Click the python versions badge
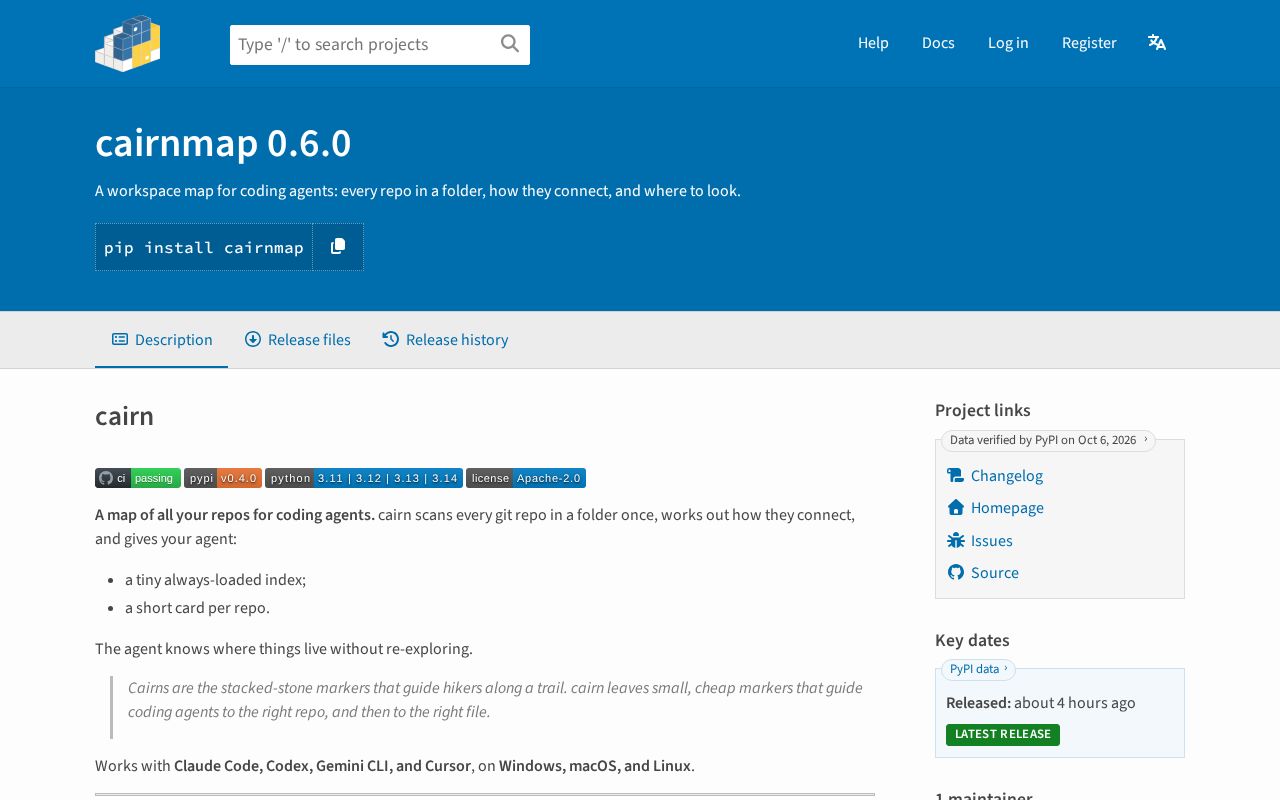Viewport: 1280px width, 800px height. pos(364,478)
